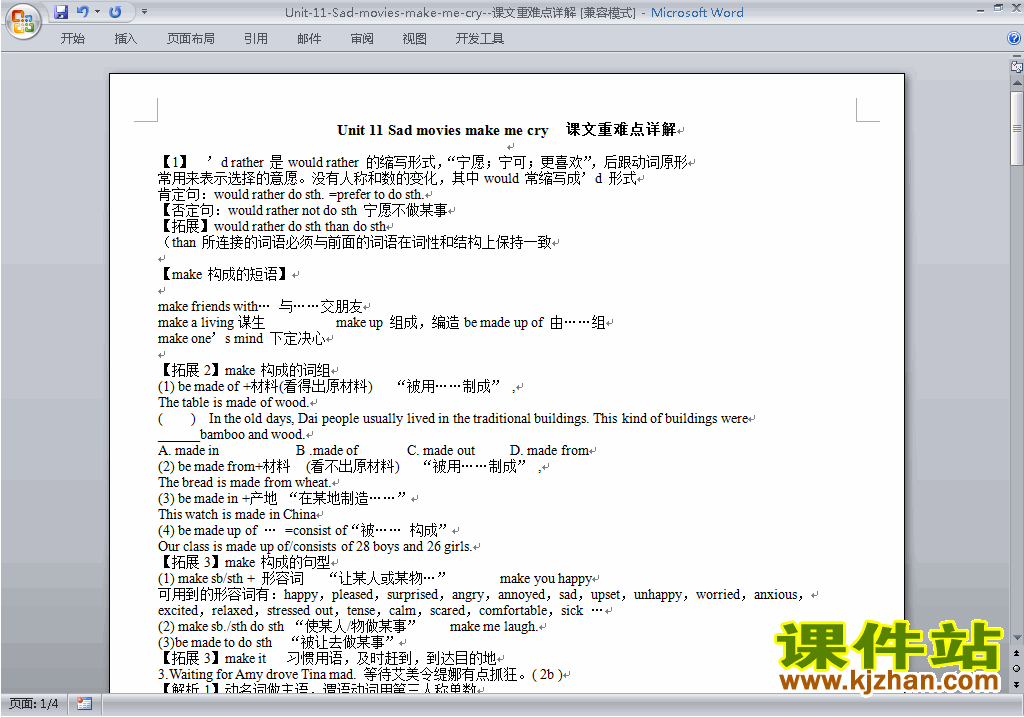
Task: Click the vertical scrollbar thumb
Action: click(1017, 128)
